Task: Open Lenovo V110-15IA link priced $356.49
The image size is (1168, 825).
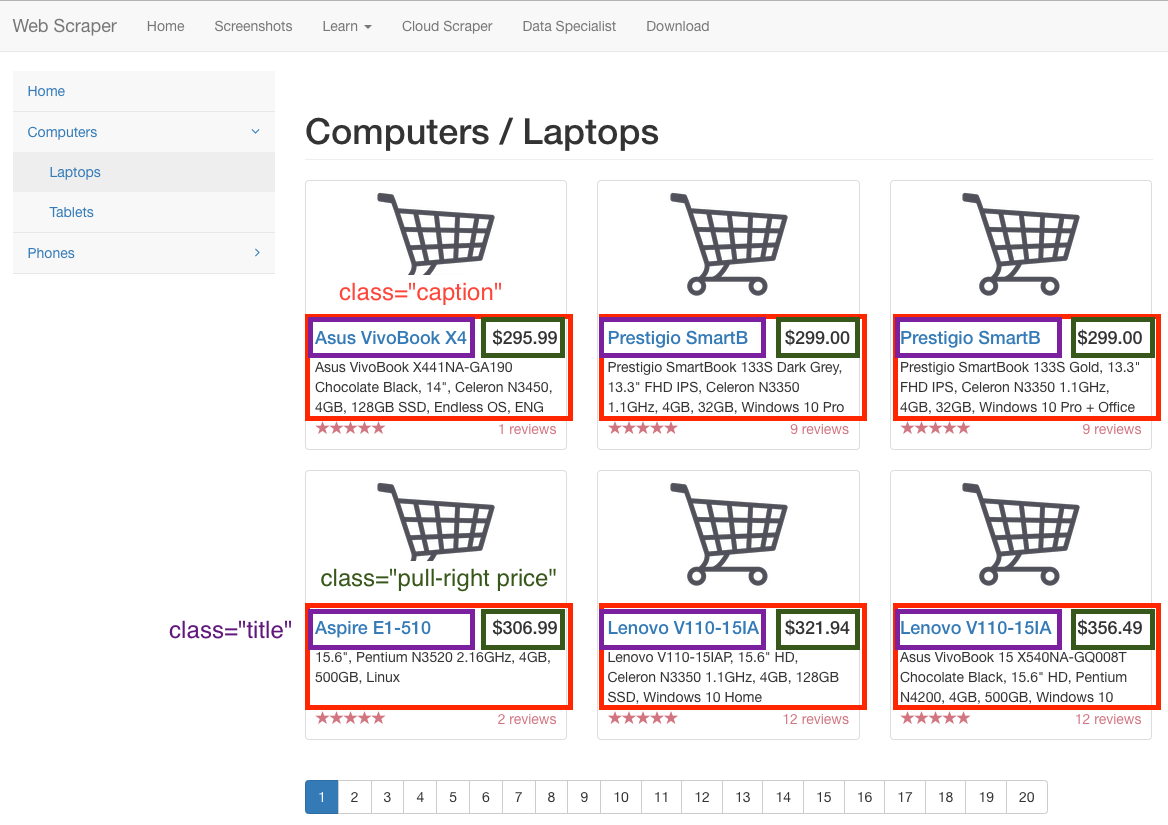Action: [976, 628]
